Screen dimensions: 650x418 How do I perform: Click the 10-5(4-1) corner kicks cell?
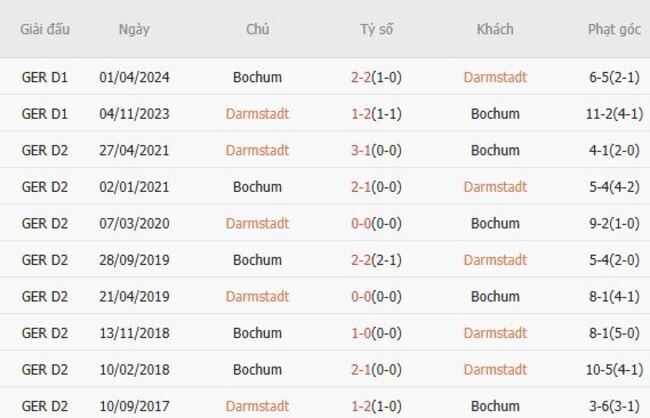(x=614, y=370)
